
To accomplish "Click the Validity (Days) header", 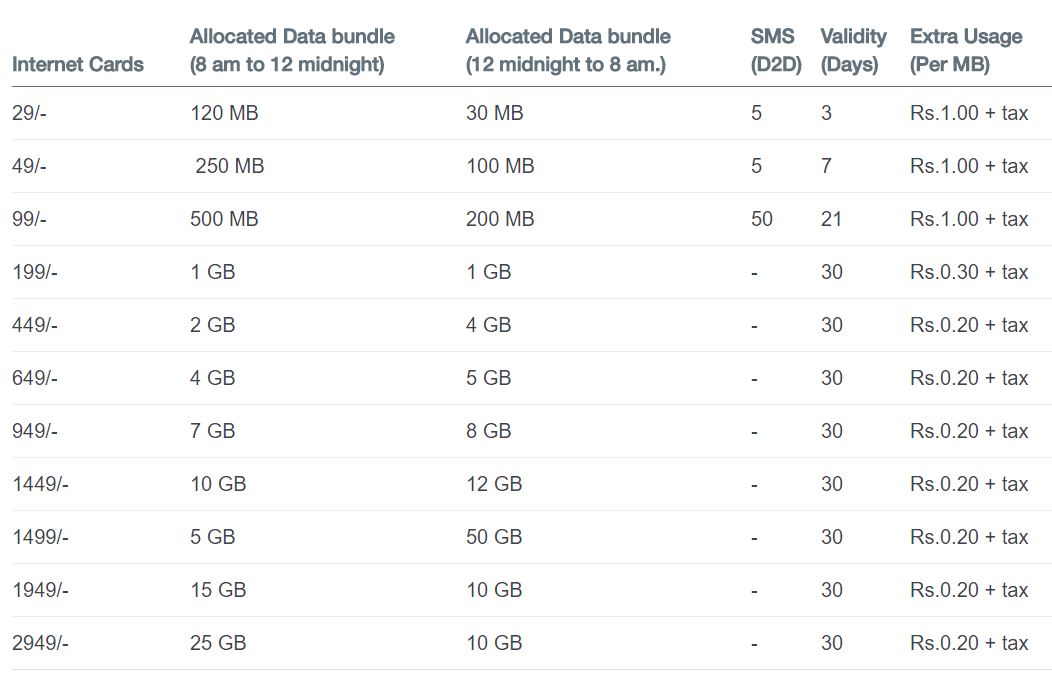I will 853,50.
